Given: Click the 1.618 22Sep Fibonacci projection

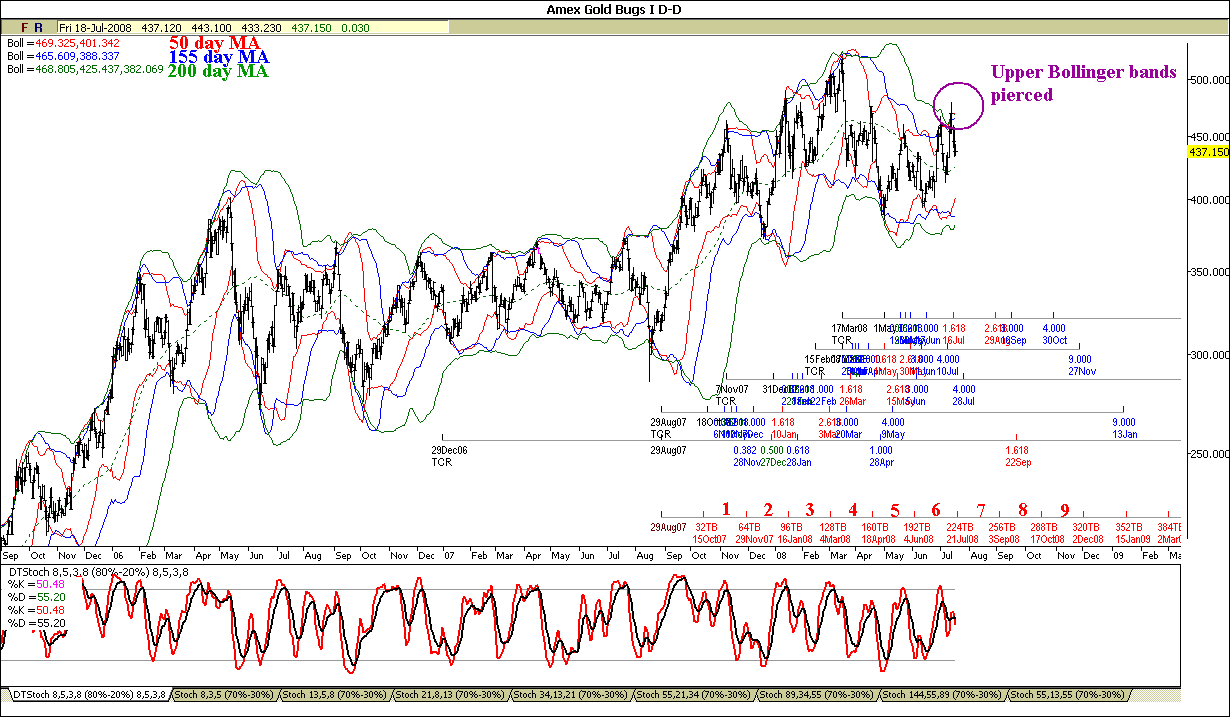Looking at the screenshot, I should point(1017,456).
